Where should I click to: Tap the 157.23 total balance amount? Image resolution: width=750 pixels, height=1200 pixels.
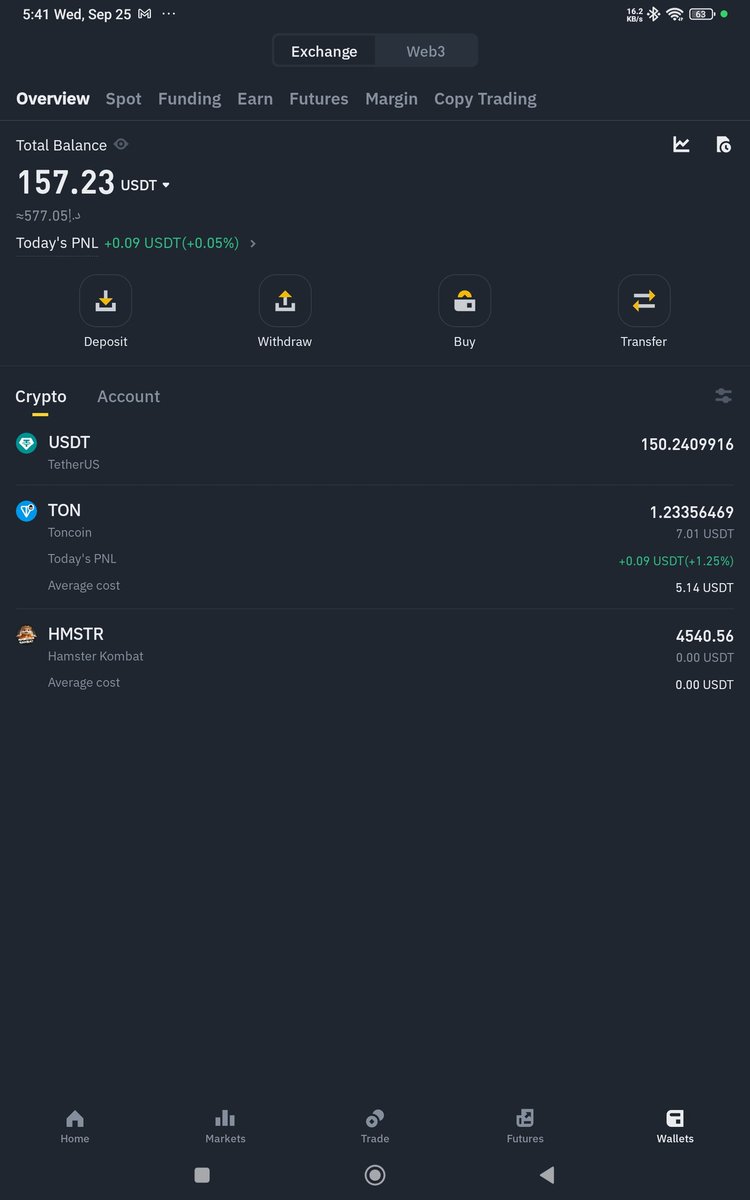coord(66,182)
